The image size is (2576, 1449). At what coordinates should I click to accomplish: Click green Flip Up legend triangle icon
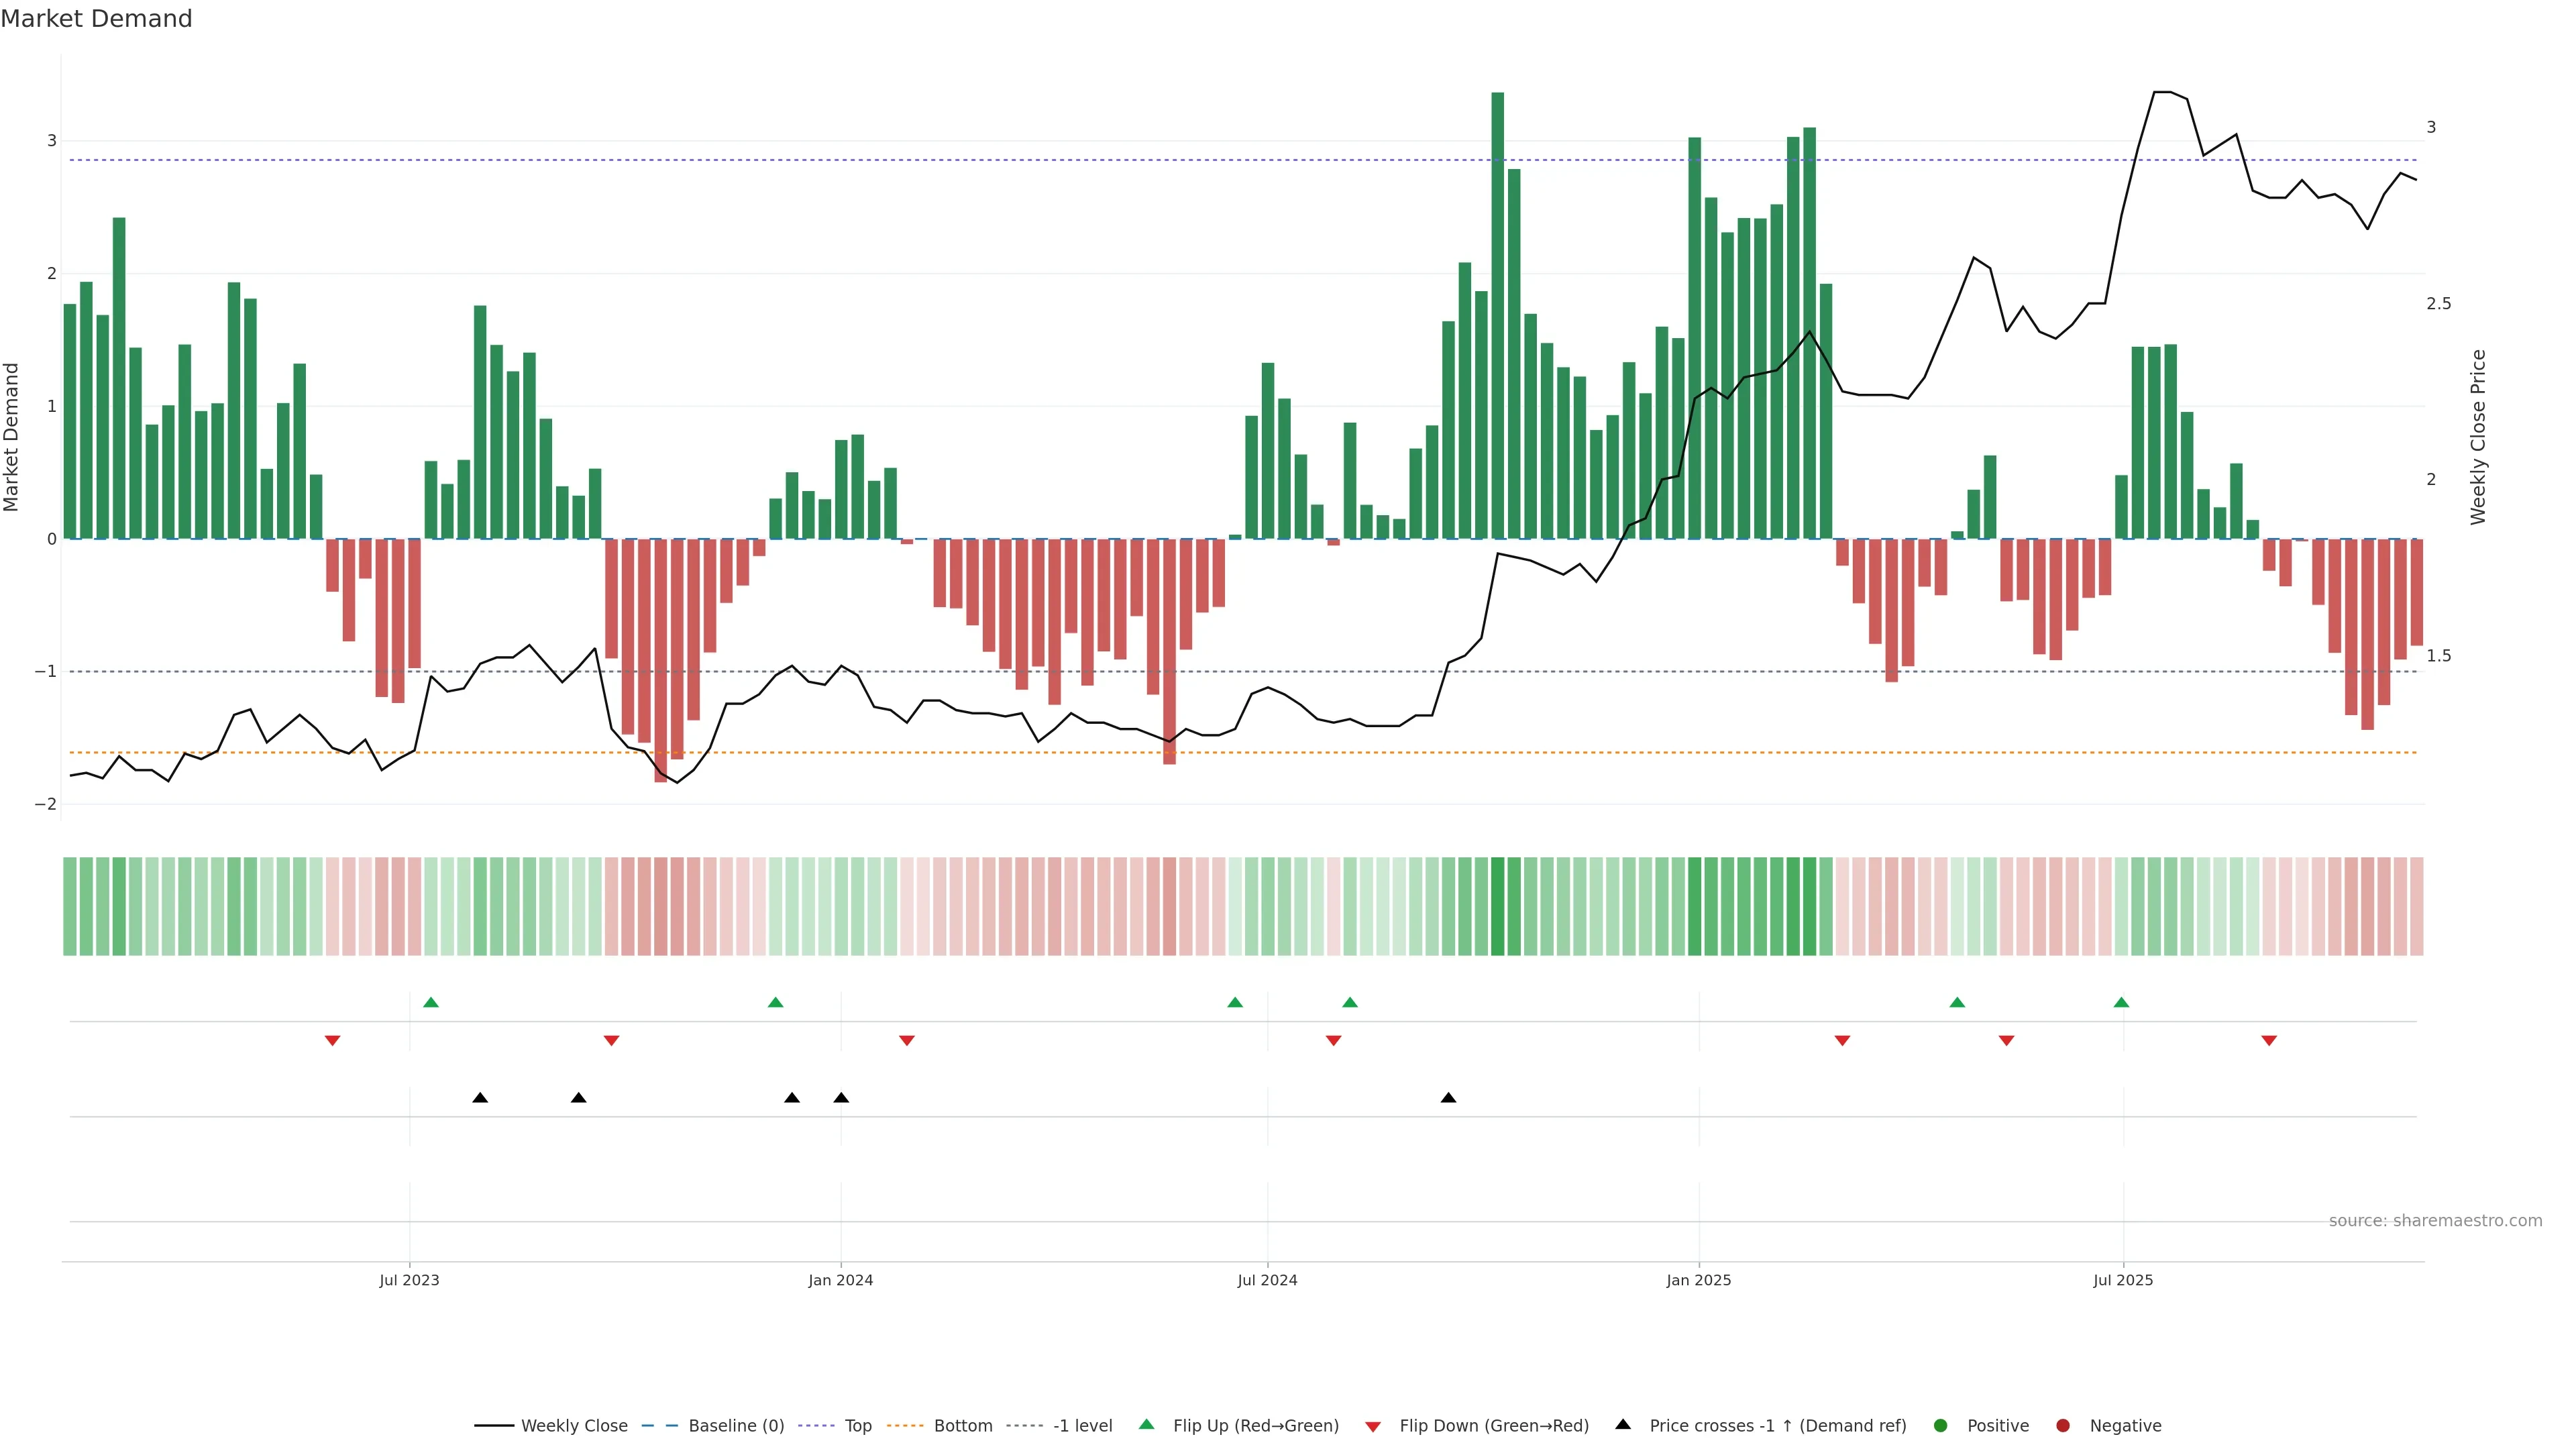pyautogui.click(x=1147, y=1424)
